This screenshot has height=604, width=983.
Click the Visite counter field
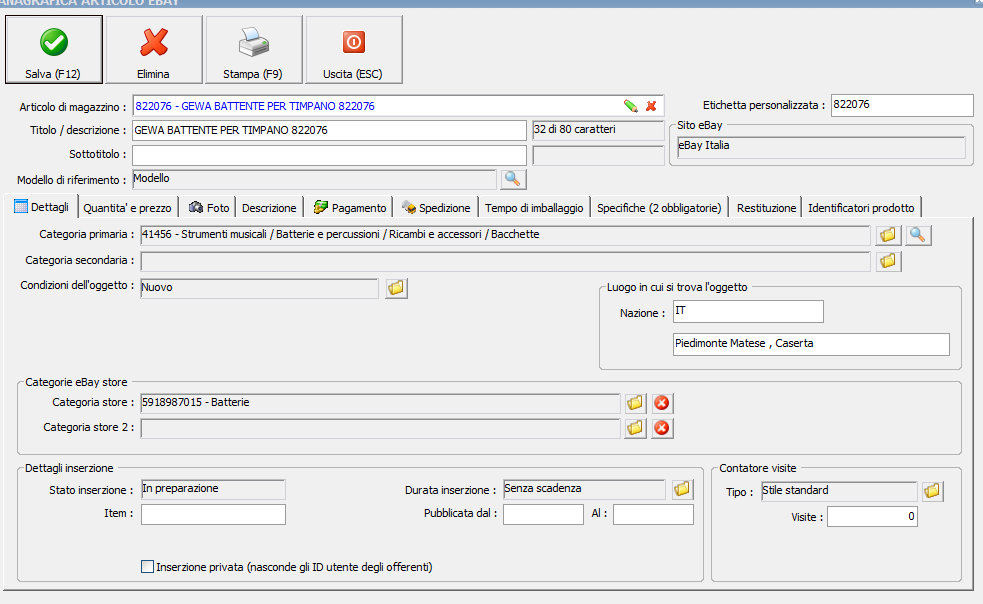tap(872, 517)
